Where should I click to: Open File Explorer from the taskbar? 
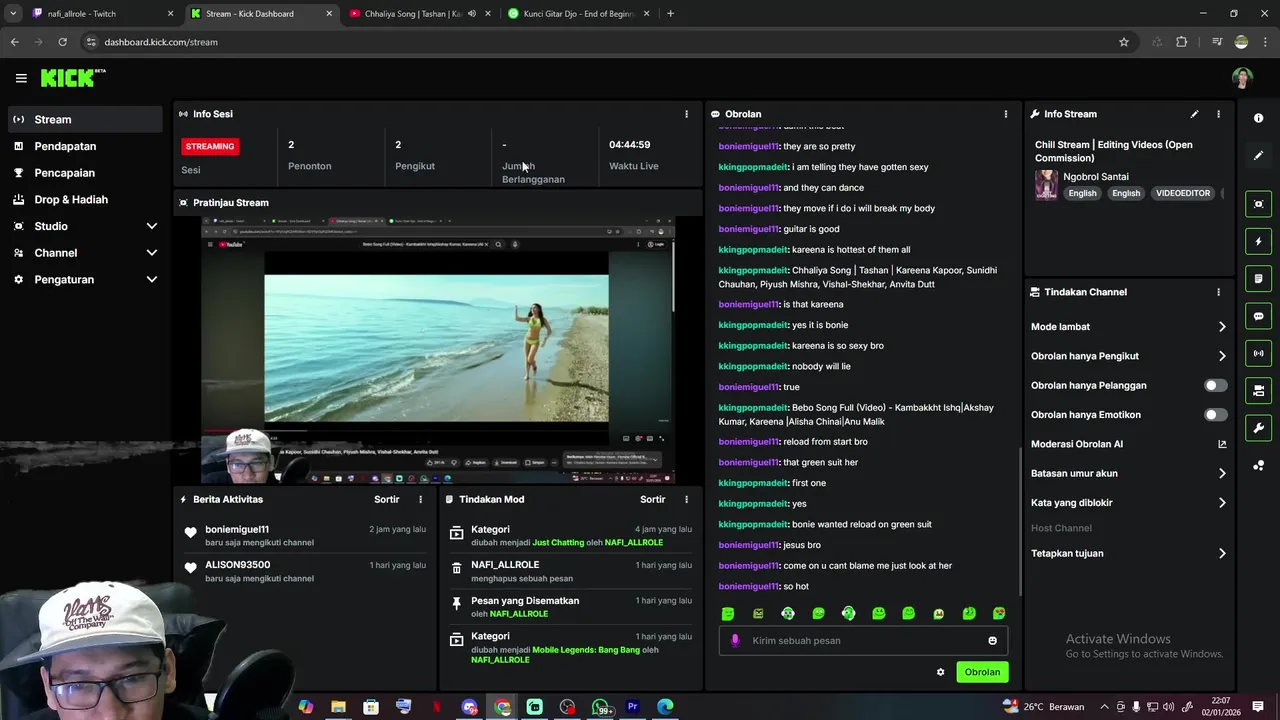[338, 707]
